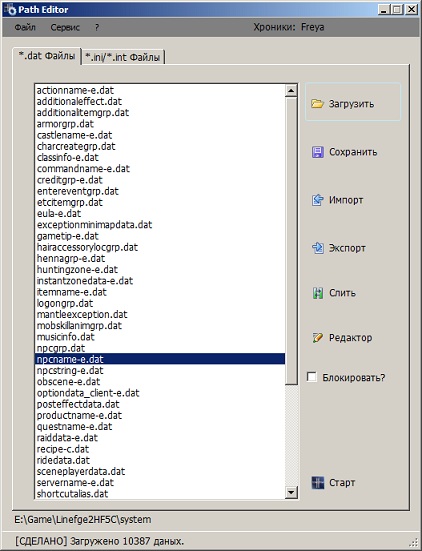Click the floppy disk icon beside Сохранить
The width and height of the screenshot is (422, 551).
click(x=318, y=152)
